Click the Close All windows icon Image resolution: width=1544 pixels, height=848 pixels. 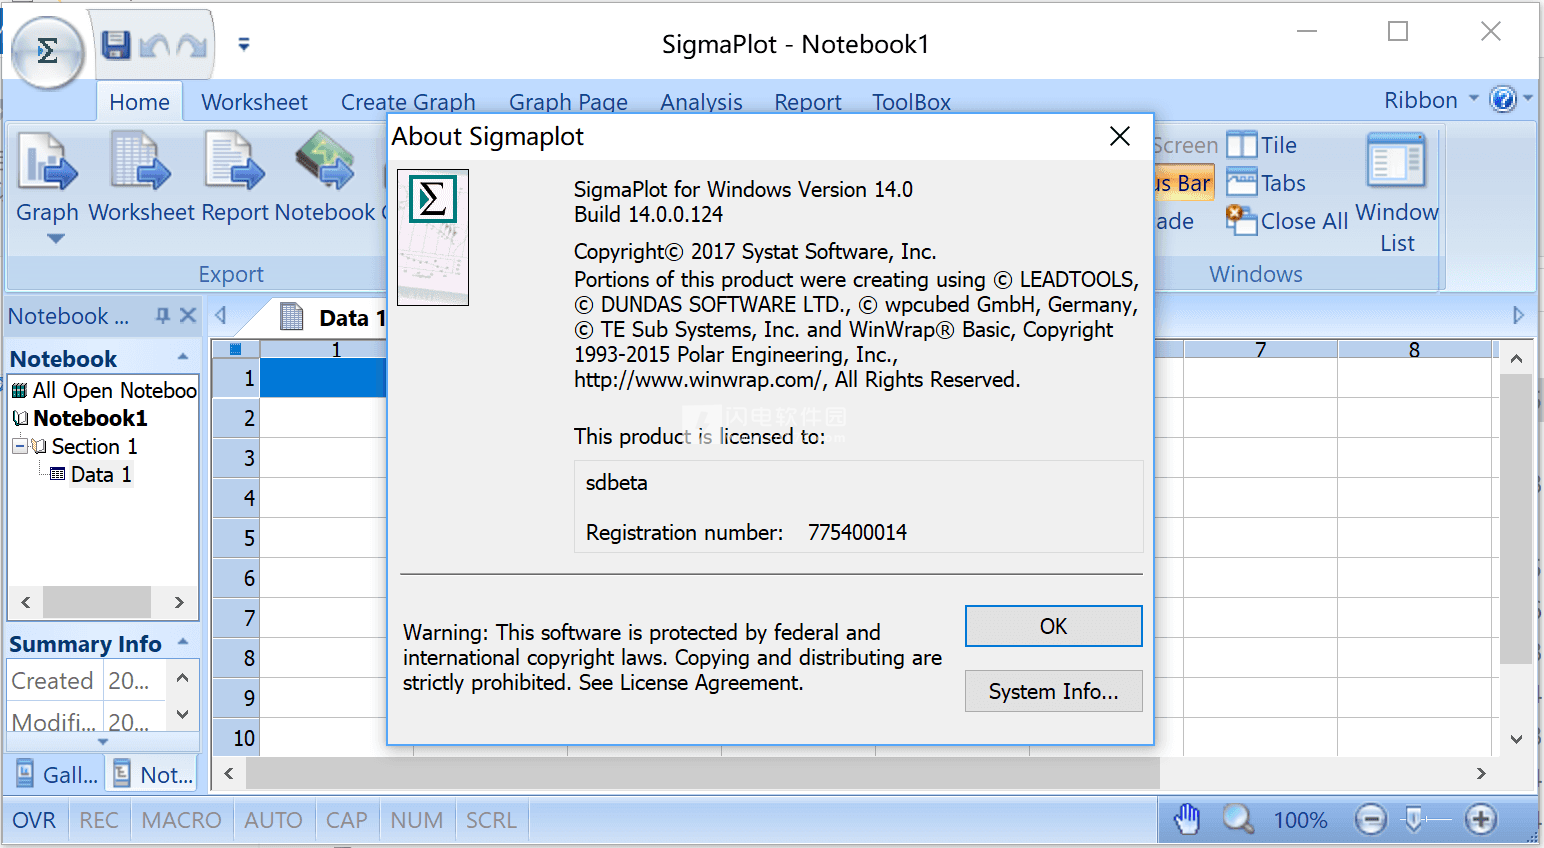[x=1242, y=221]
